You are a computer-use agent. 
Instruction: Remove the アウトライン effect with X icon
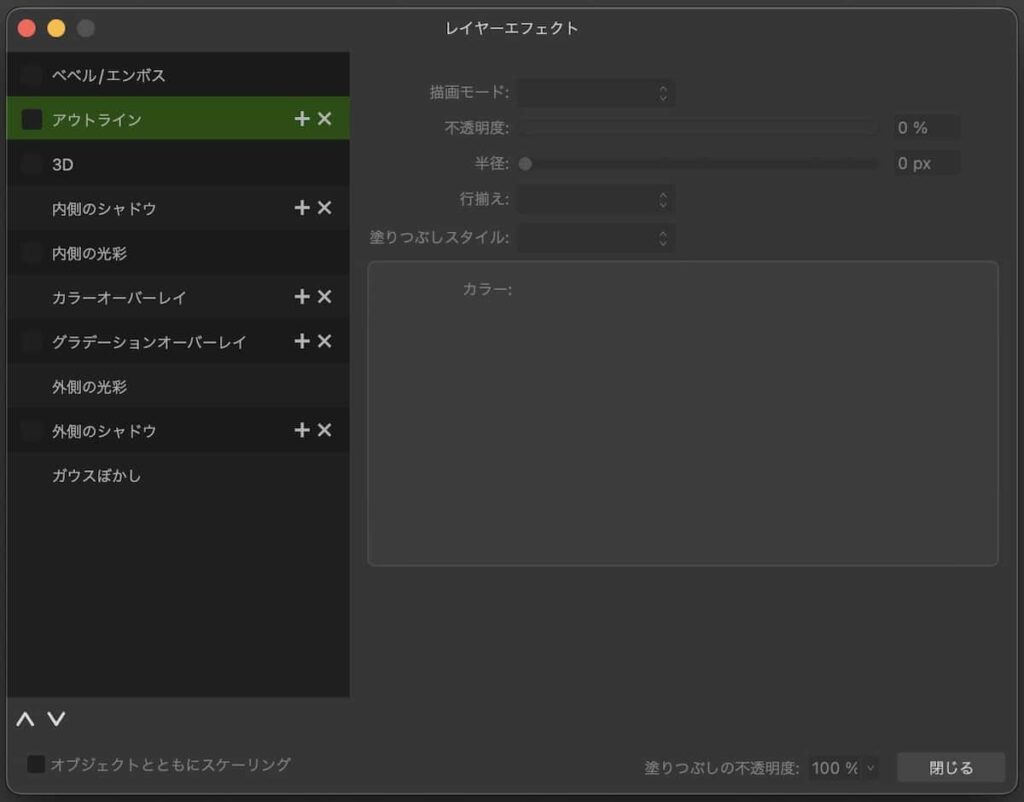(325, 119)
